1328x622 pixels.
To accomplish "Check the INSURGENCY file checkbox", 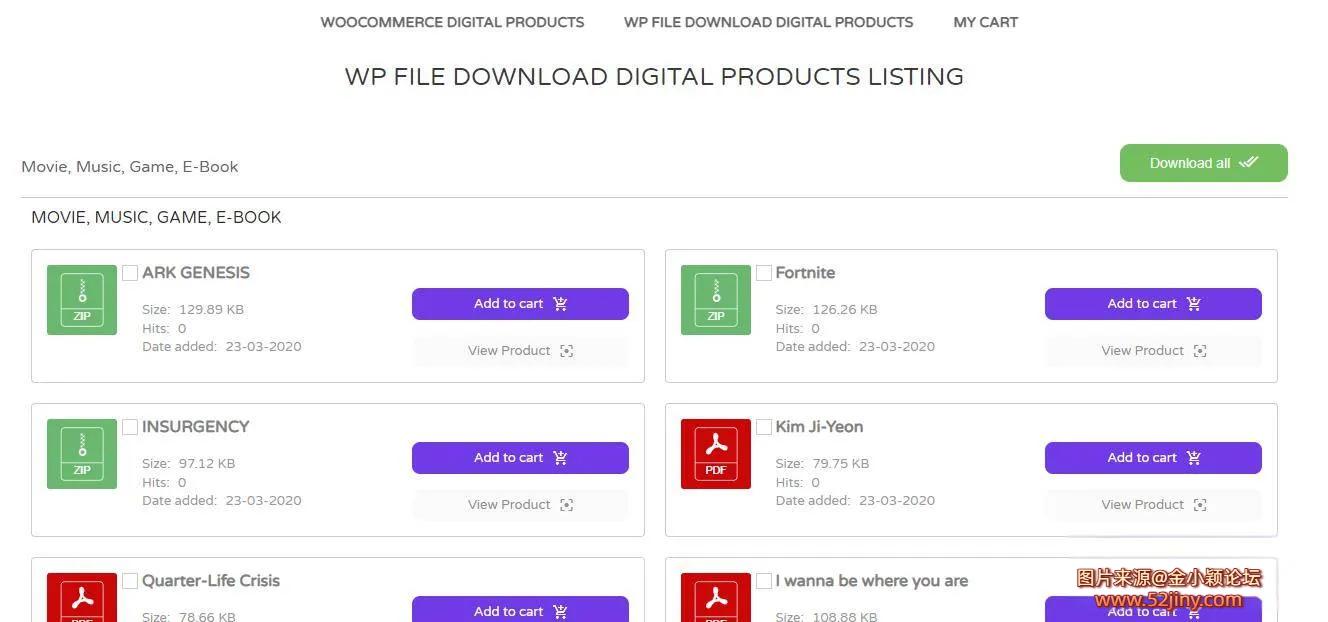I will tap(130, 427).
